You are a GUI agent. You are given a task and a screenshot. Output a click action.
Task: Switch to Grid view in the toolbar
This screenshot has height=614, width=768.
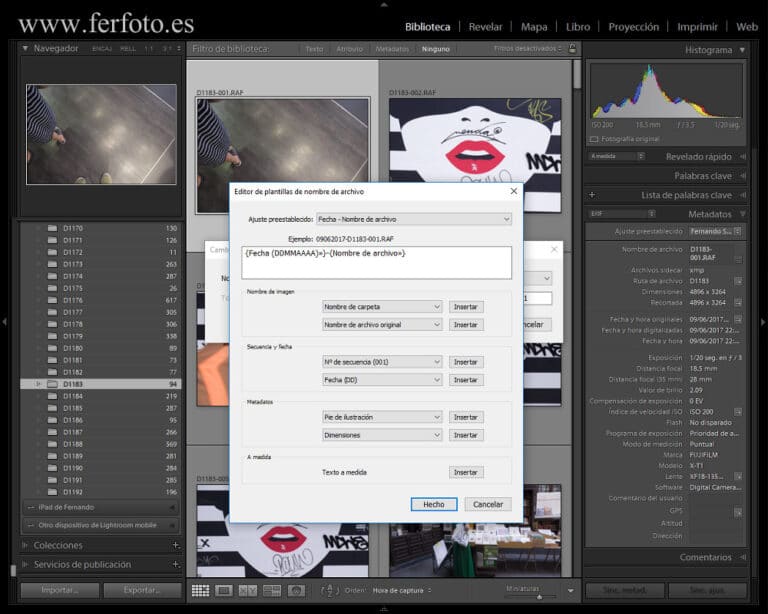200,590
